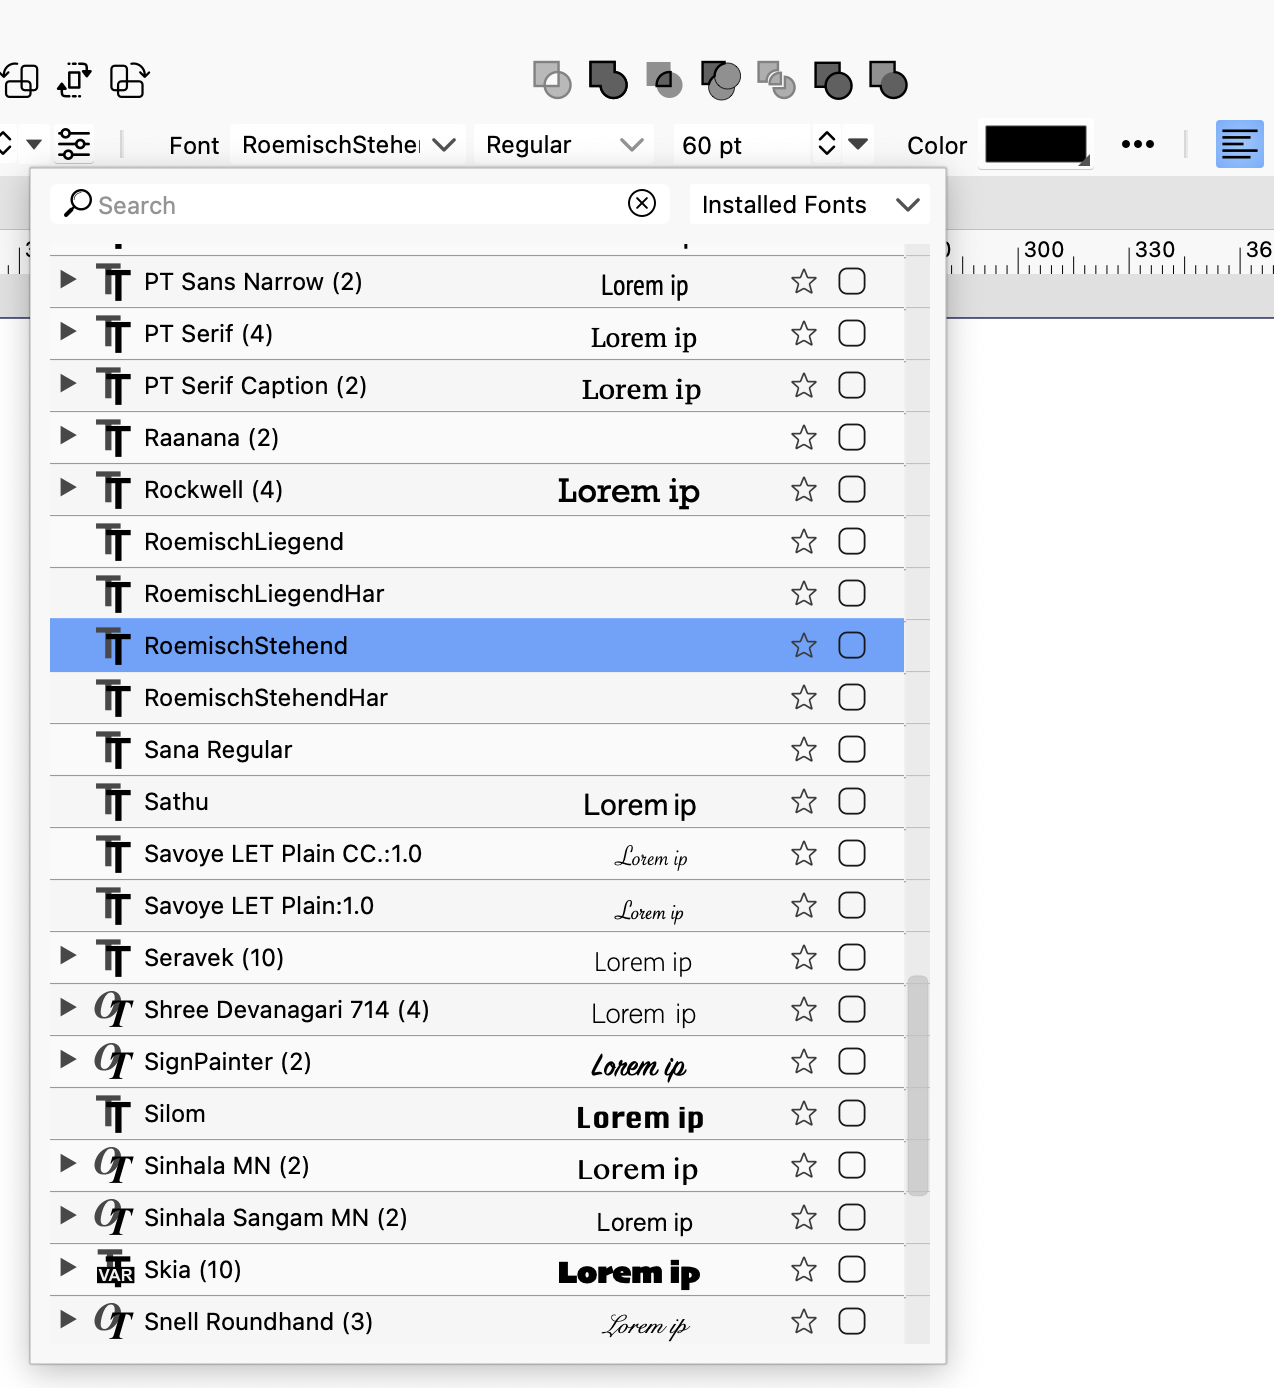Tick the checkbox beside Silom font
1274x1388 pixels.
point(852,1114)
